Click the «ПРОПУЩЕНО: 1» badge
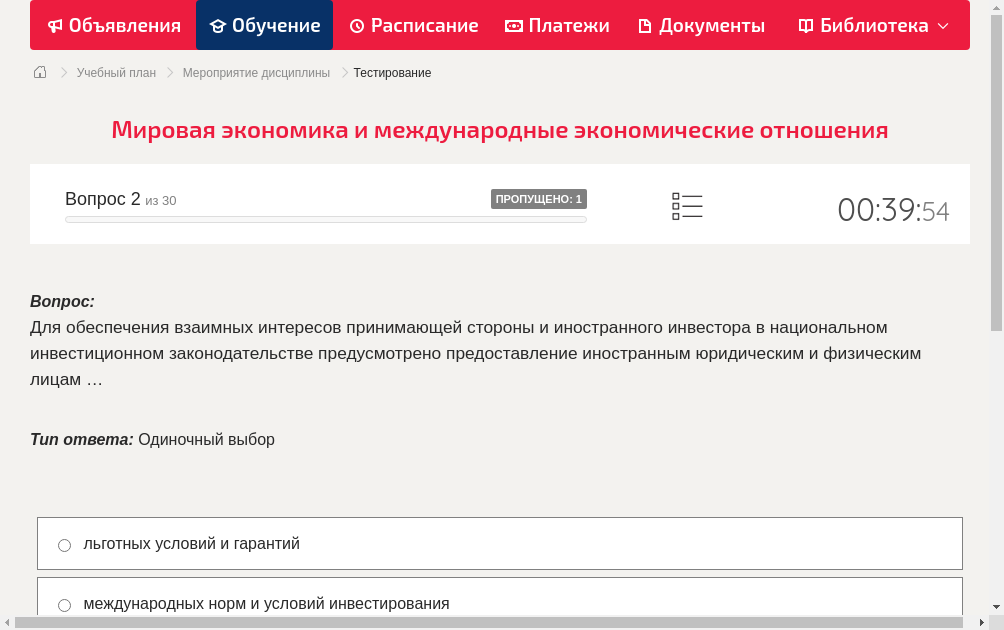 click(x=540, y=199)
